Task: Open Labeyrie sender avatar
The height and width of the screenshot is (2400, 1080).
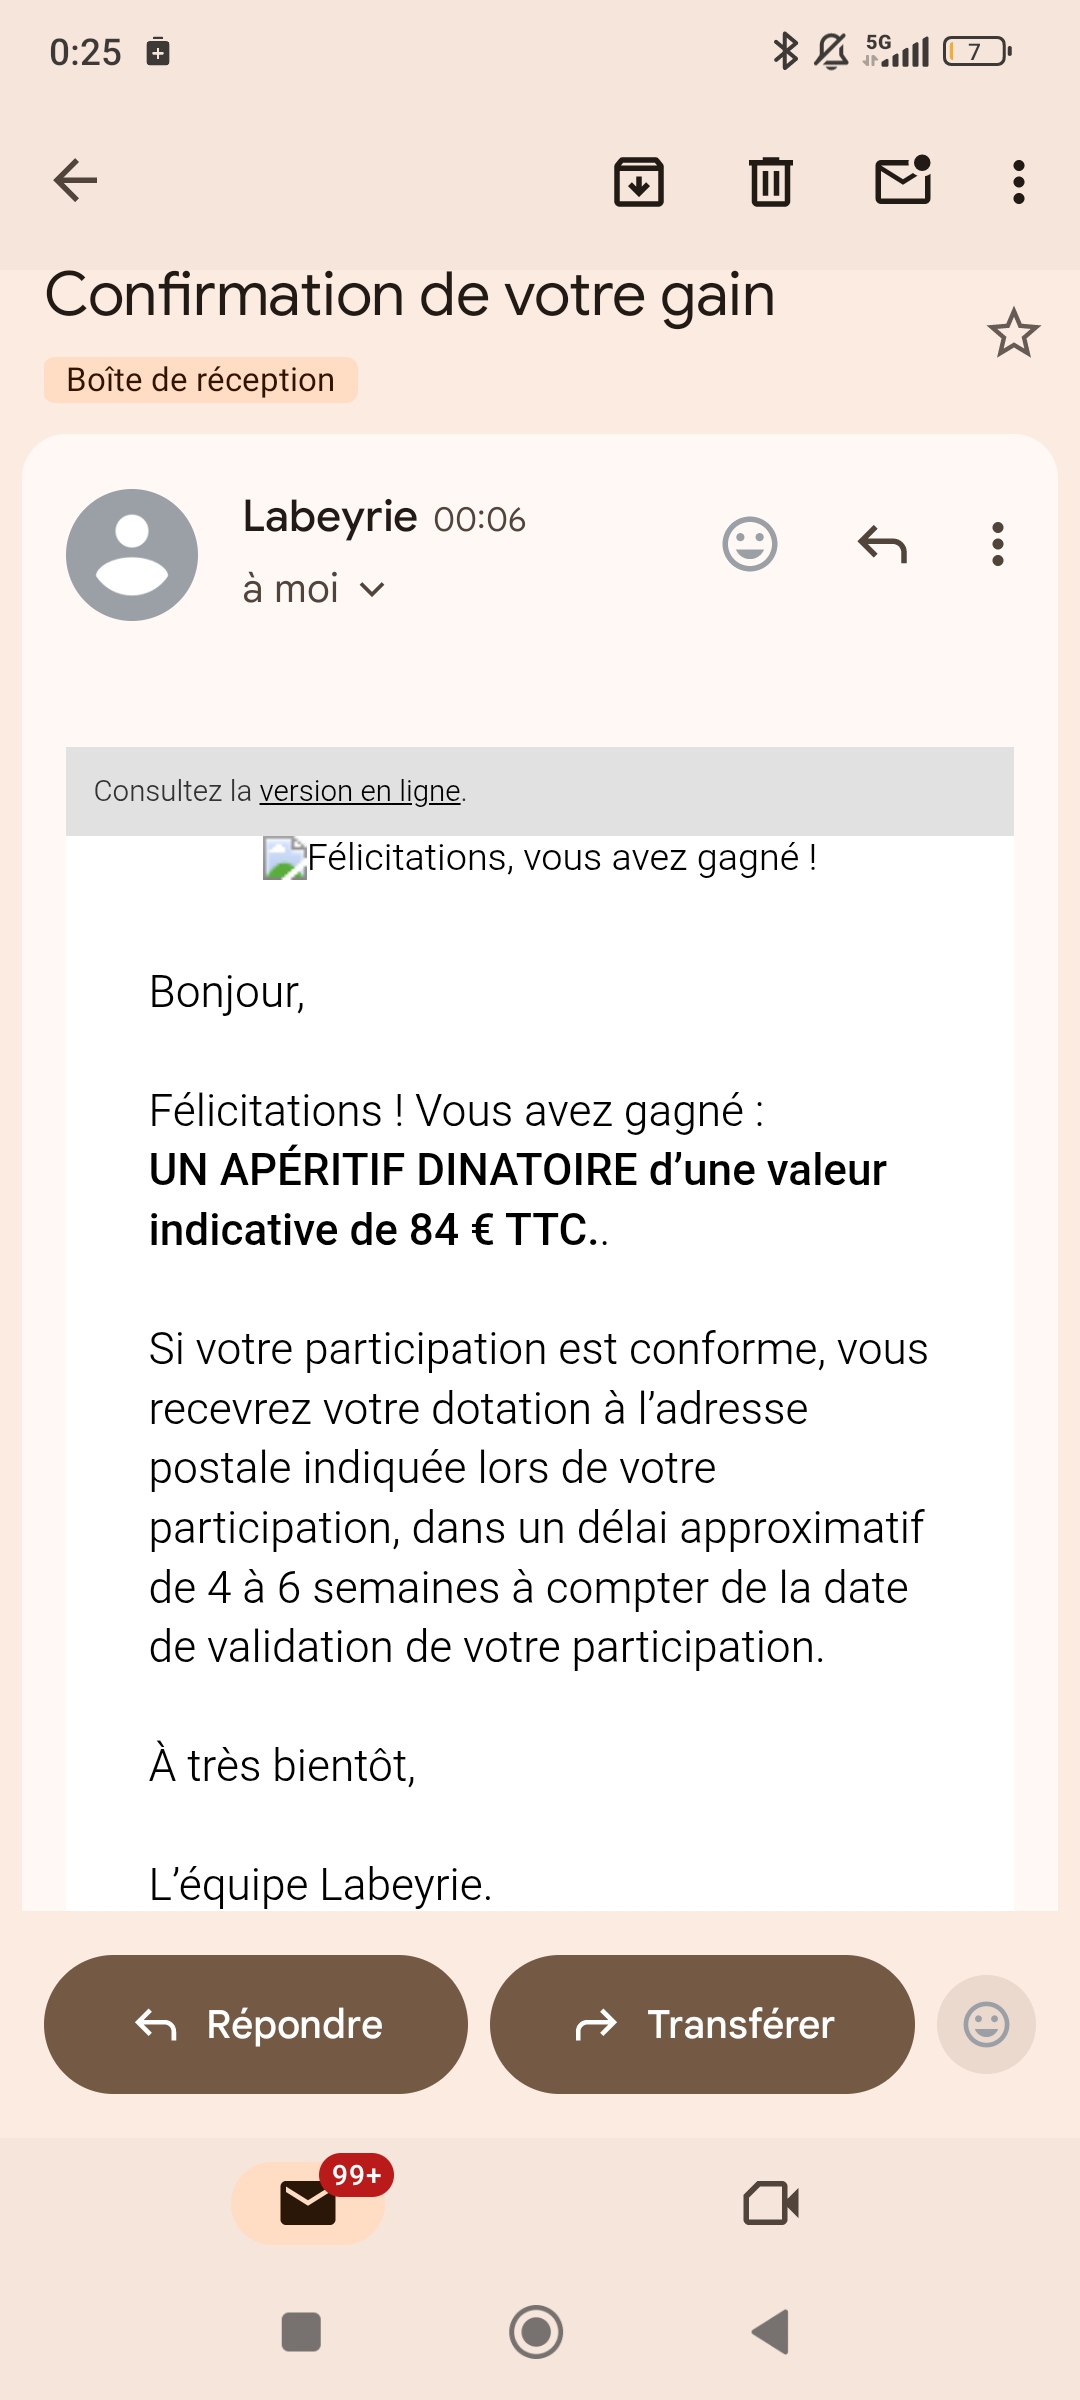Action: [132, 555]
